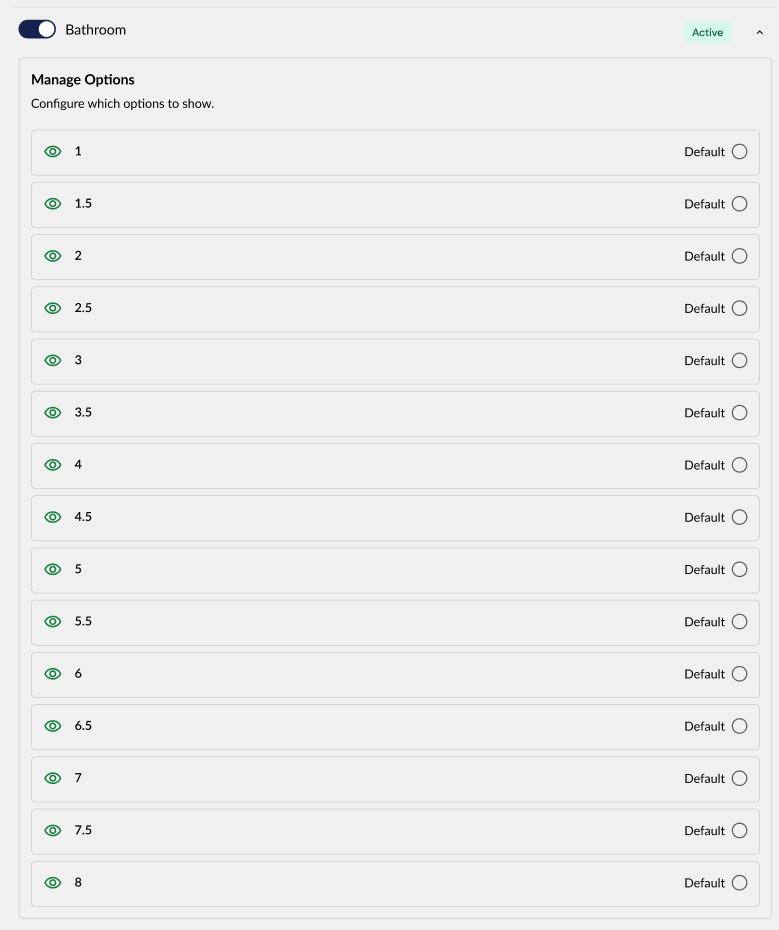Set 7.5 as the default option
This screenshot has width=779, height=930.
[x=739, y=831]
